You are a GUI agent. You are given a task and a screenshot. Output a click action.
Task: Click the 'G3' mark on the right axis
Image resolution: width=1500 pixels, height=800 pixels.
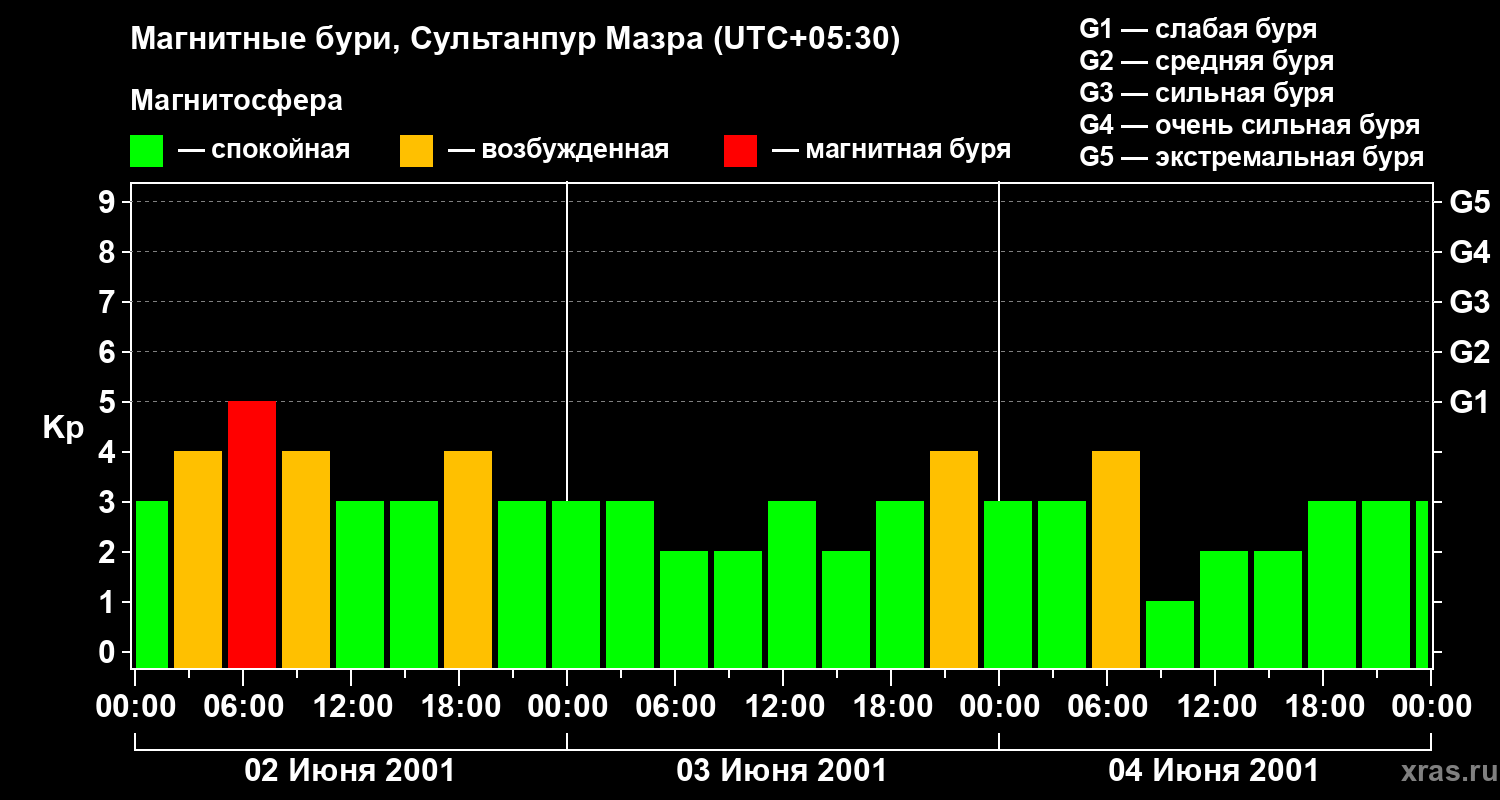tap(1470, 302)
